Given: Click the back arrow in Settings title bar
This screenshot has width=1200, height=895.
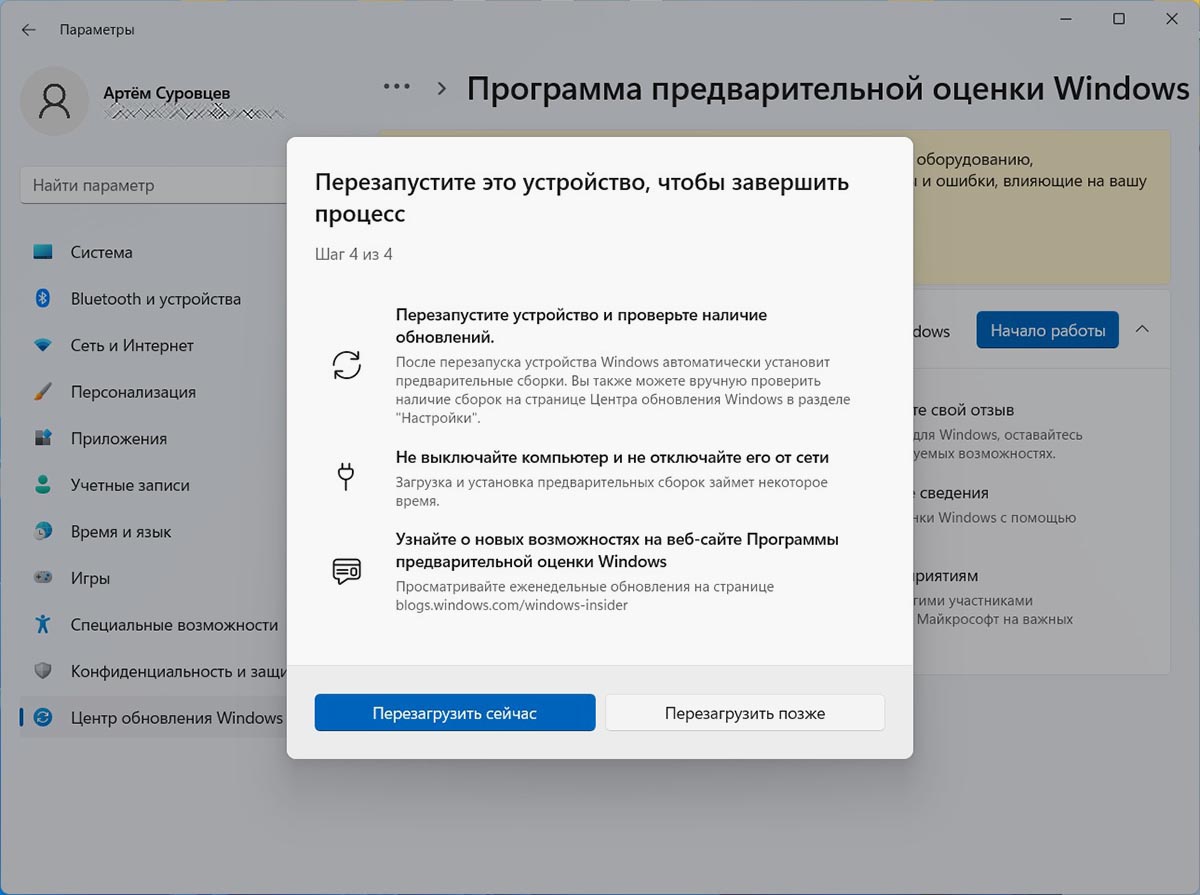Looking at the screenshot, I should click(x=28, y=30).
